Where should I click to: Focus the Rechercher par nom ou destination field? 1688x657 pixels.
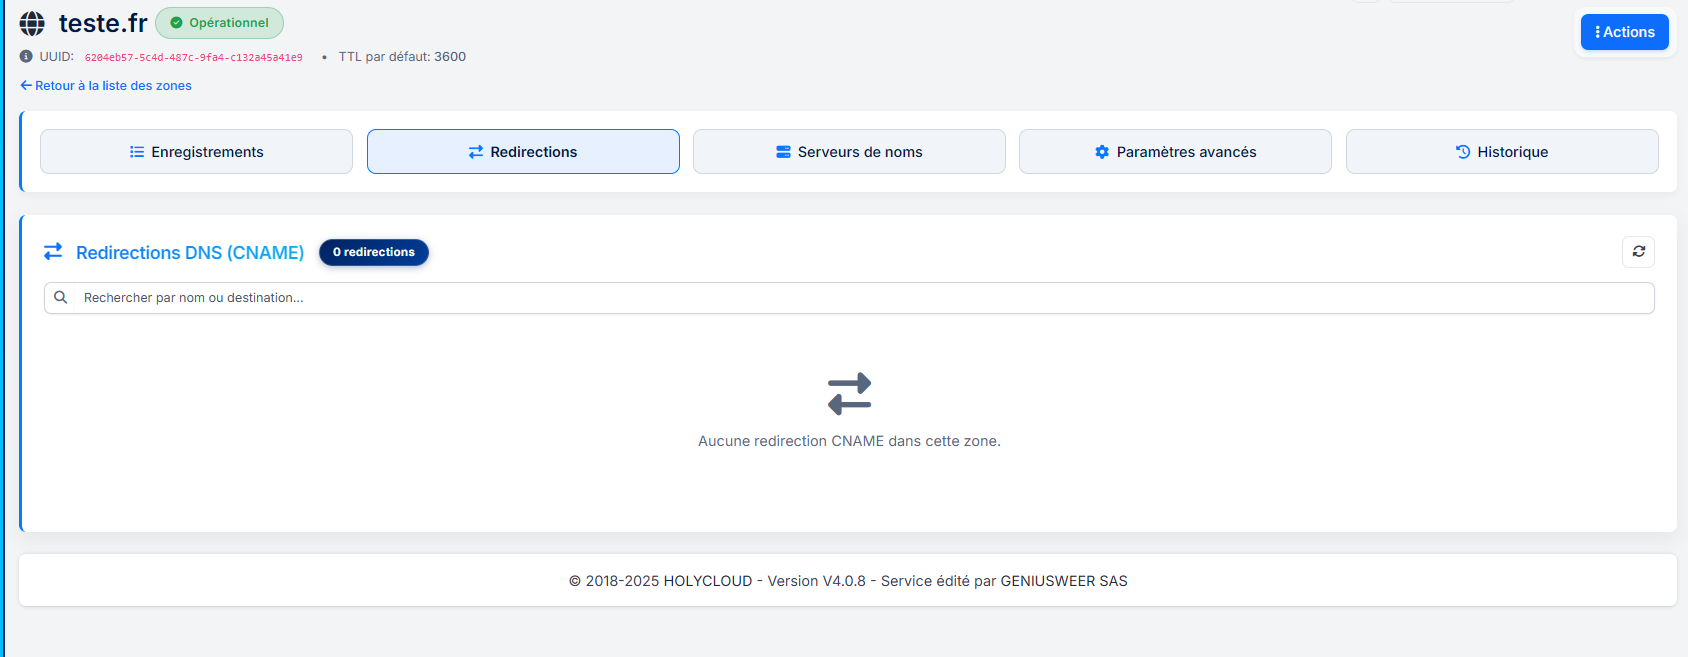(x=860, y=298)
